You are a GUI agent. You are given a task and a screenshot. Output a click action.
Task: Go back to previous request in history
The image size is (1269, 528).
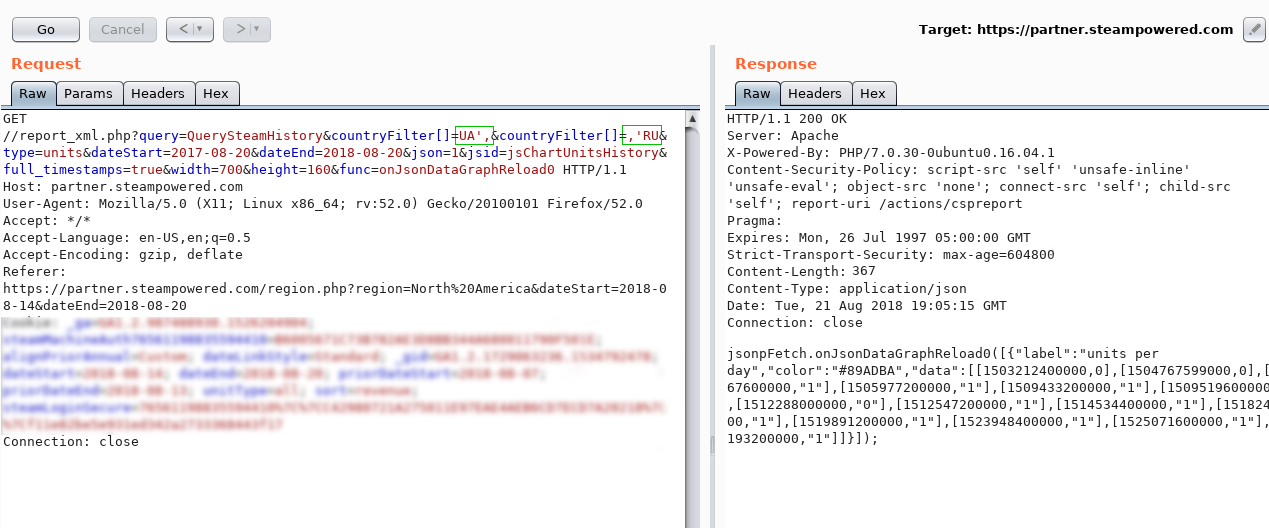point(183,29)
